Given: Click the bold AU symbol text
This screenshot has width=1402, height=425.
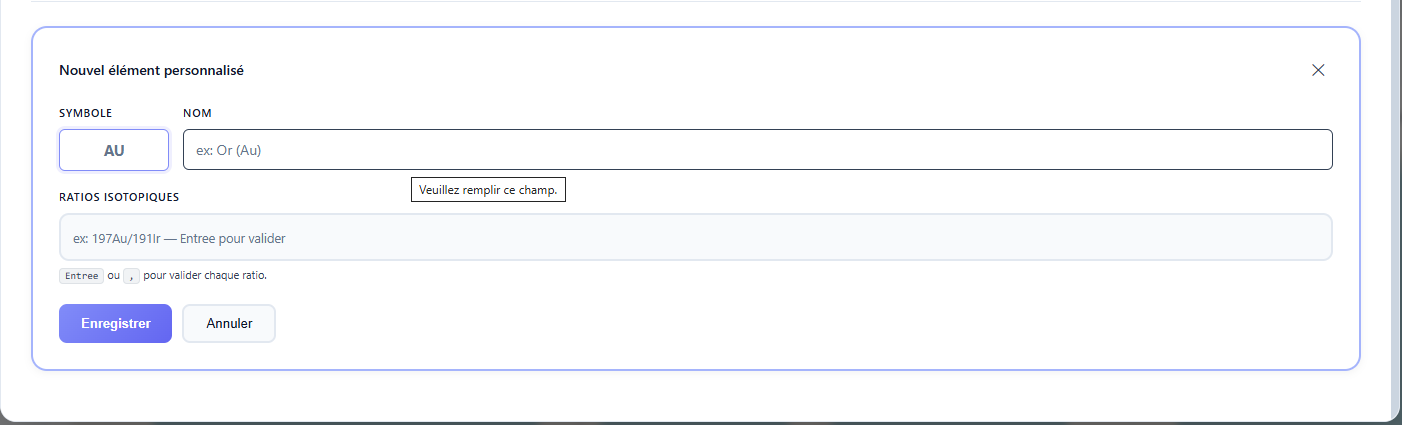Looking at the screenshot, I should coord(114,150).
